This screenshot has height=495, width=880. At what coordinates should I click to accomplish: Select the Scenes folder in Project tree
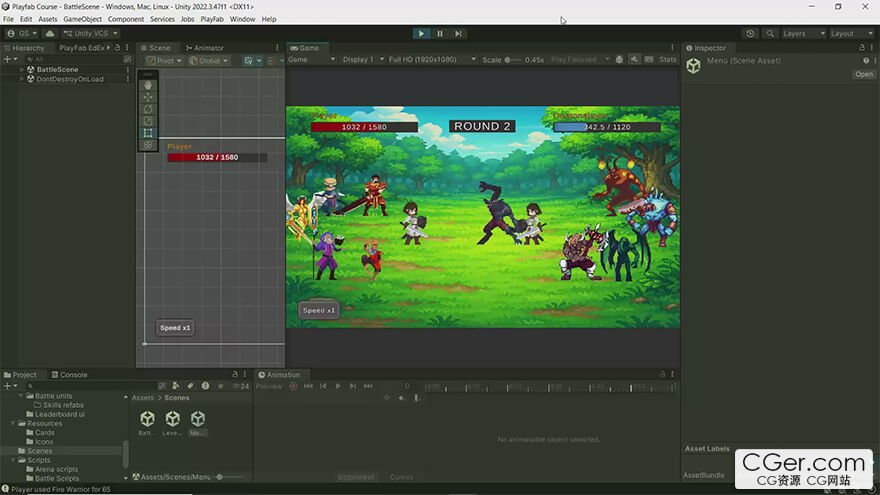point(62,451)
